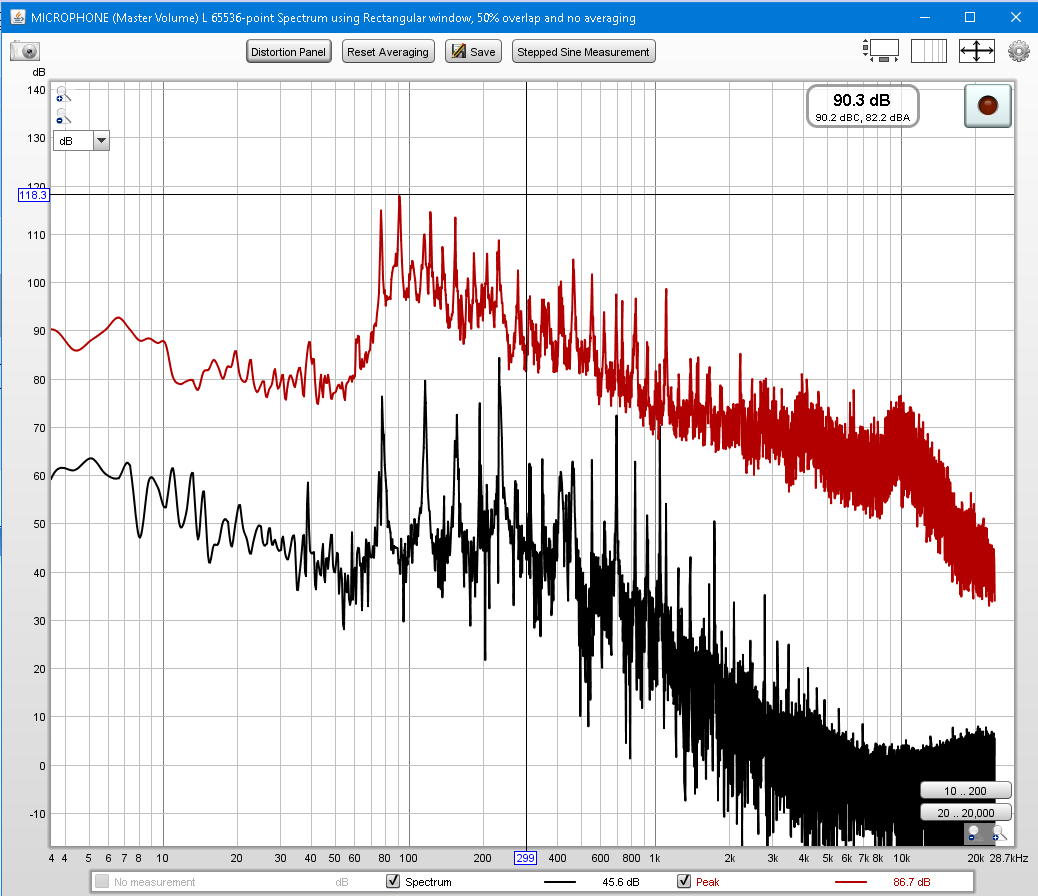
Task: Click the disabled No measurement checkbox
Action: click(x=102, y=881)
